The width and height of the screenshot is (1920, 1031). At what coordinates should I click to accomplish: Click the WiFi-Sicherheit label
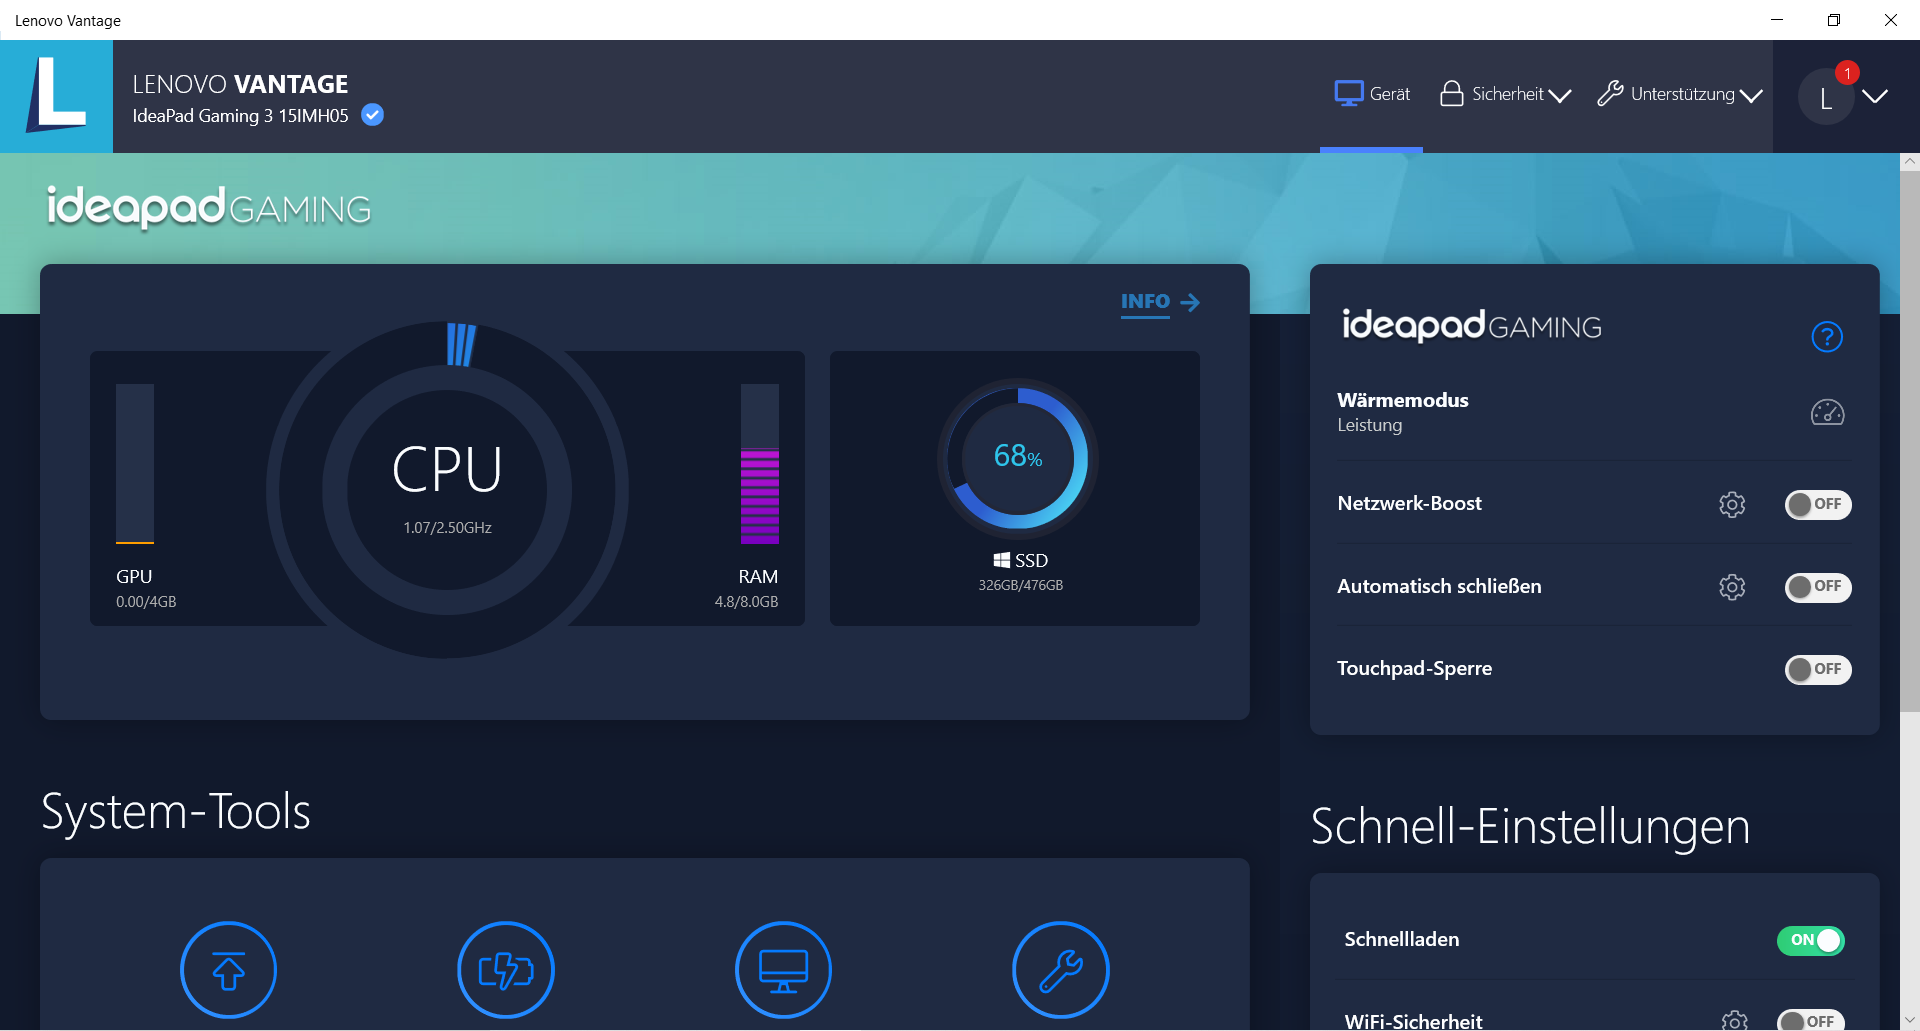pos(1413,1021)
